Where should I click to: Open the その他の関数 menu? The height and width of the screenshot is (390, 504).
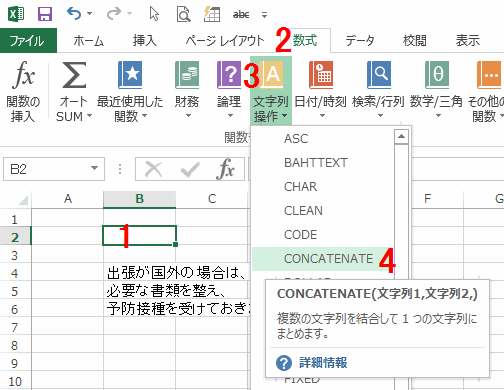tap(486, 91)
